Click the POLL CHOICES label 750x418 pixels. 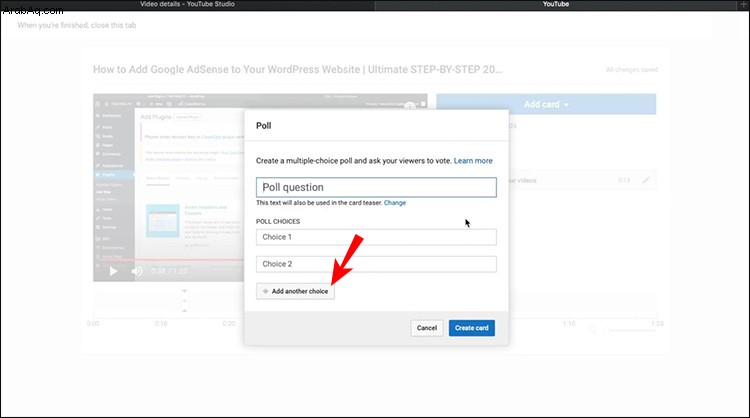tap(278, 221)
